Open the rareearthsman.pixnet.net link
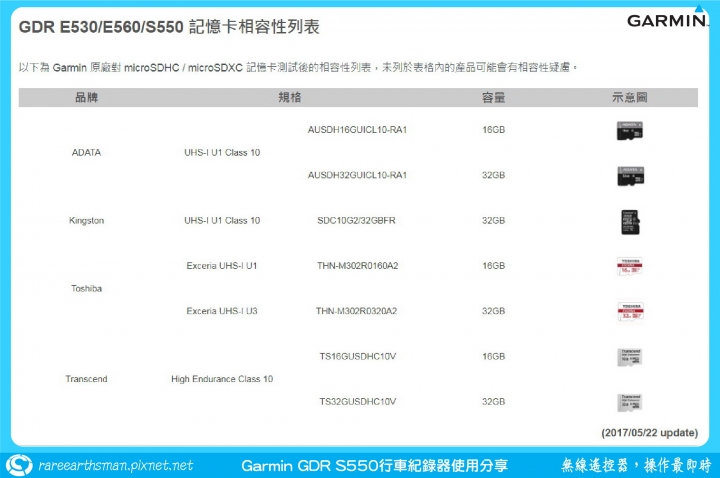Screen dimensions: 720x478 point(116,465)
